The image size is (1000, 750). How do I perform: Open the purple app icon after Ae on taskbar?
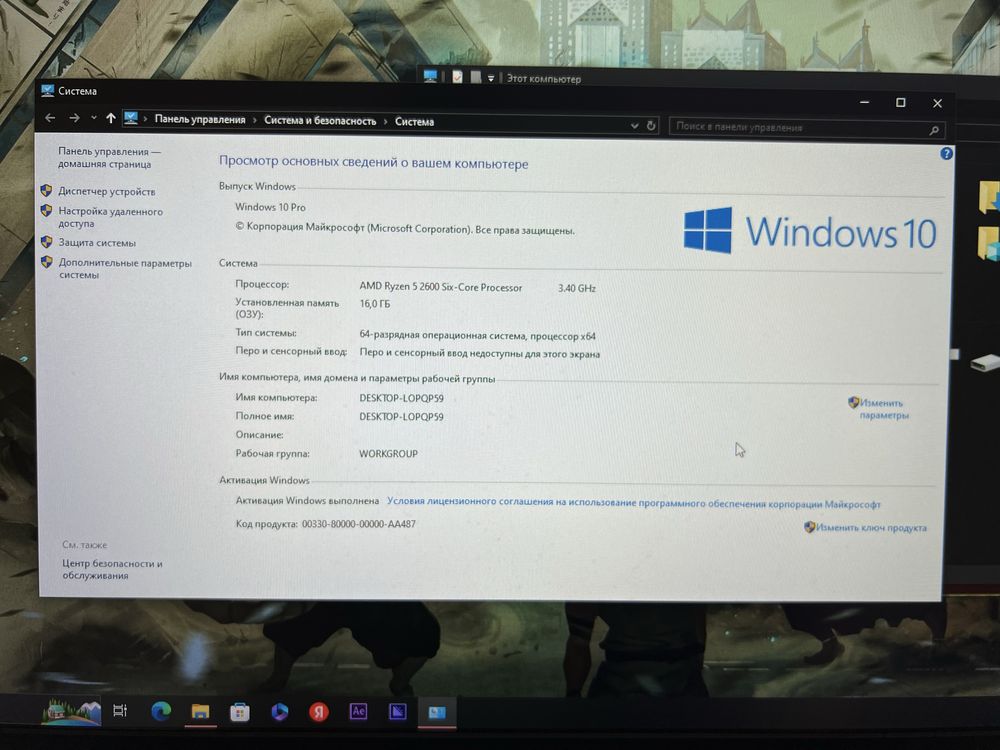[x=398, y=711]
